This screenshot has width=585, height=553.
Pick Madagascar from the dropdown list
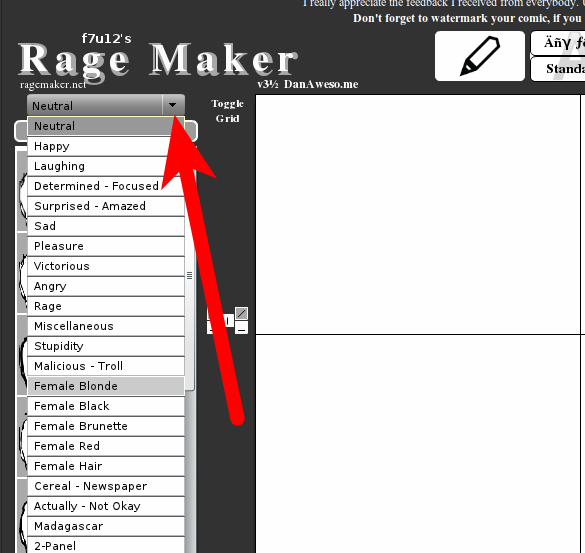(106, 526)
